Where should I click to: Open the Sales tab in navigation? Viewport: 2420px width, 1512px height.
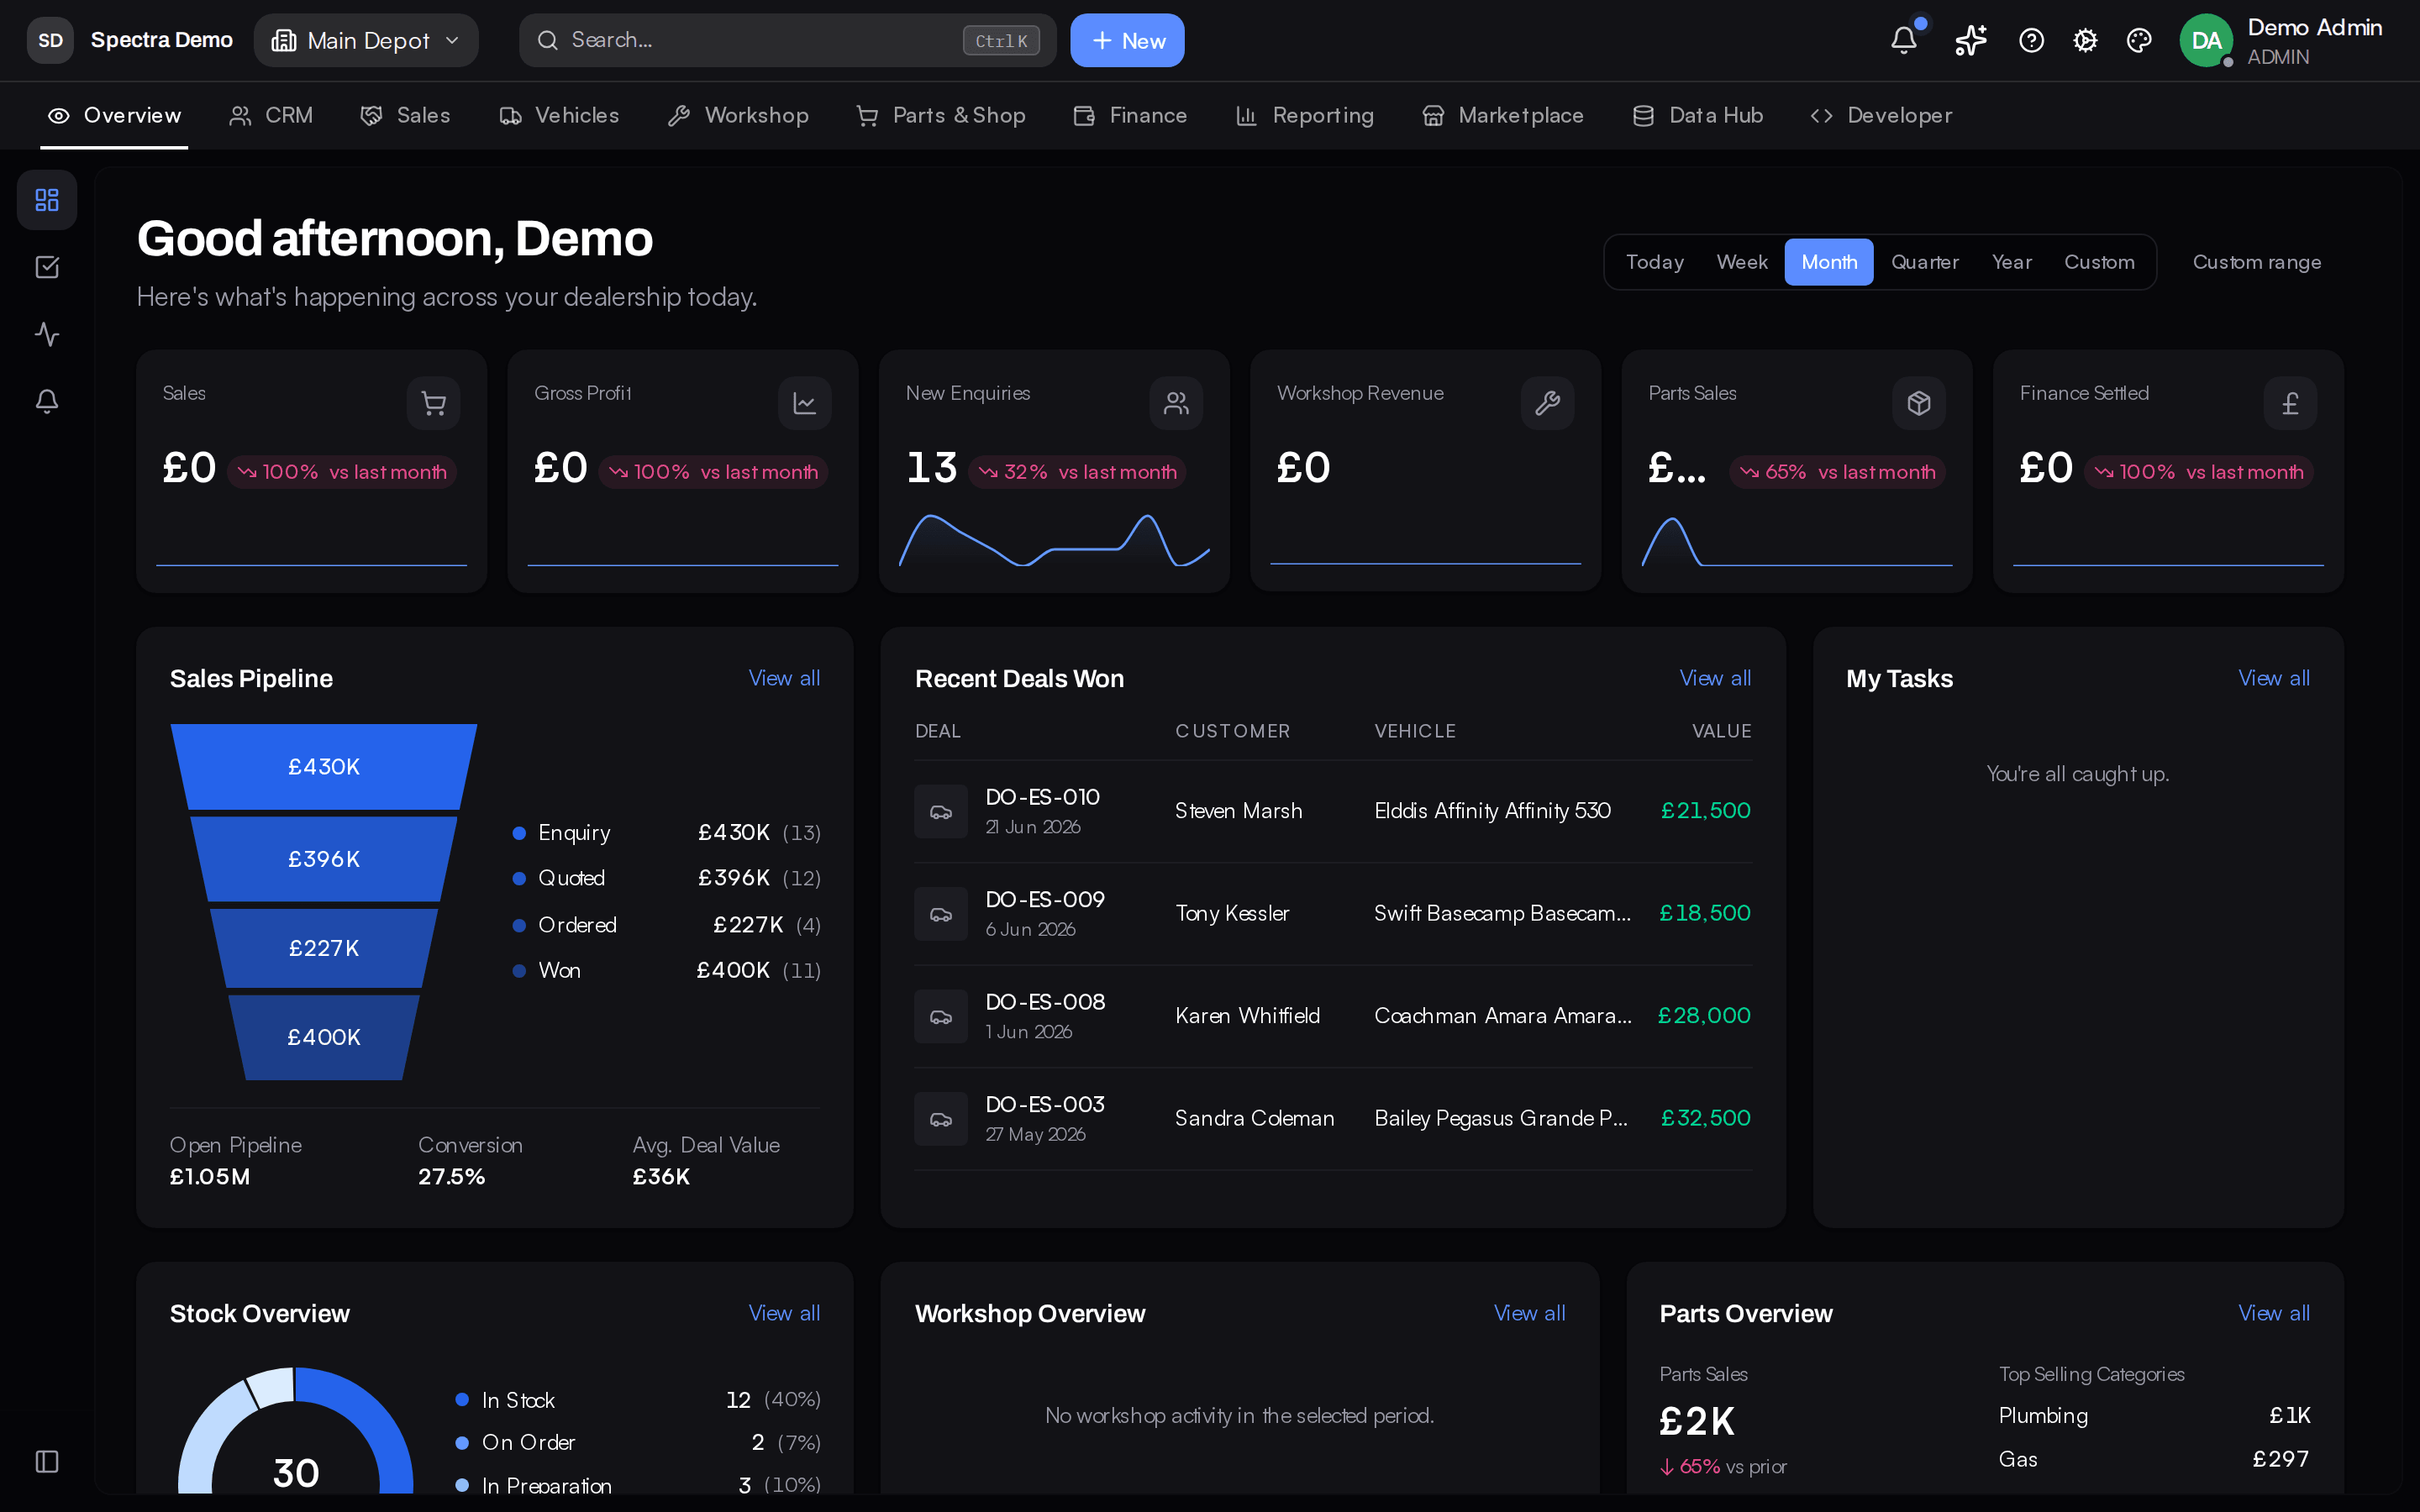coord(405,116)
